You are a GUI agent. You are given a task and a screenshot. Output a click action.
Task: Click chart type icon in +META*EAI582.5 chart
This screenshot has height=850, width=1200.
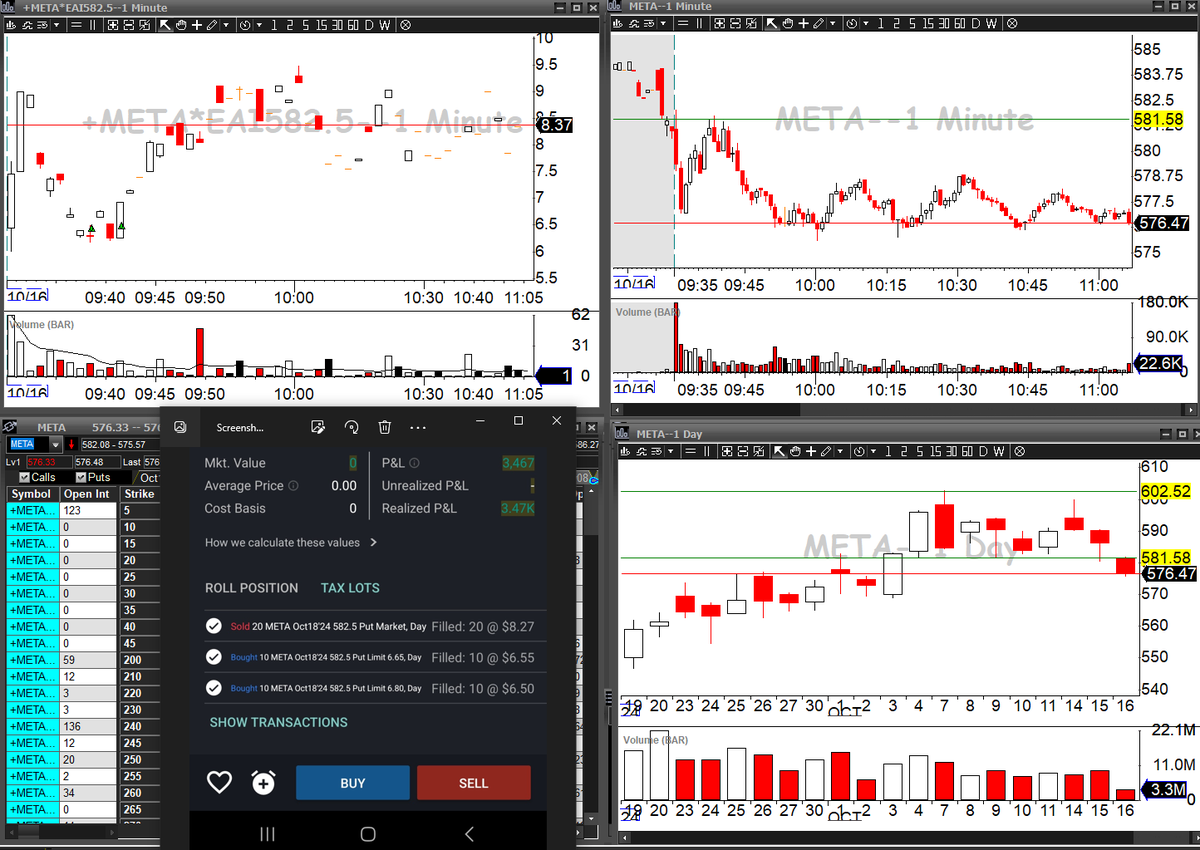click(x=11, y=25)
